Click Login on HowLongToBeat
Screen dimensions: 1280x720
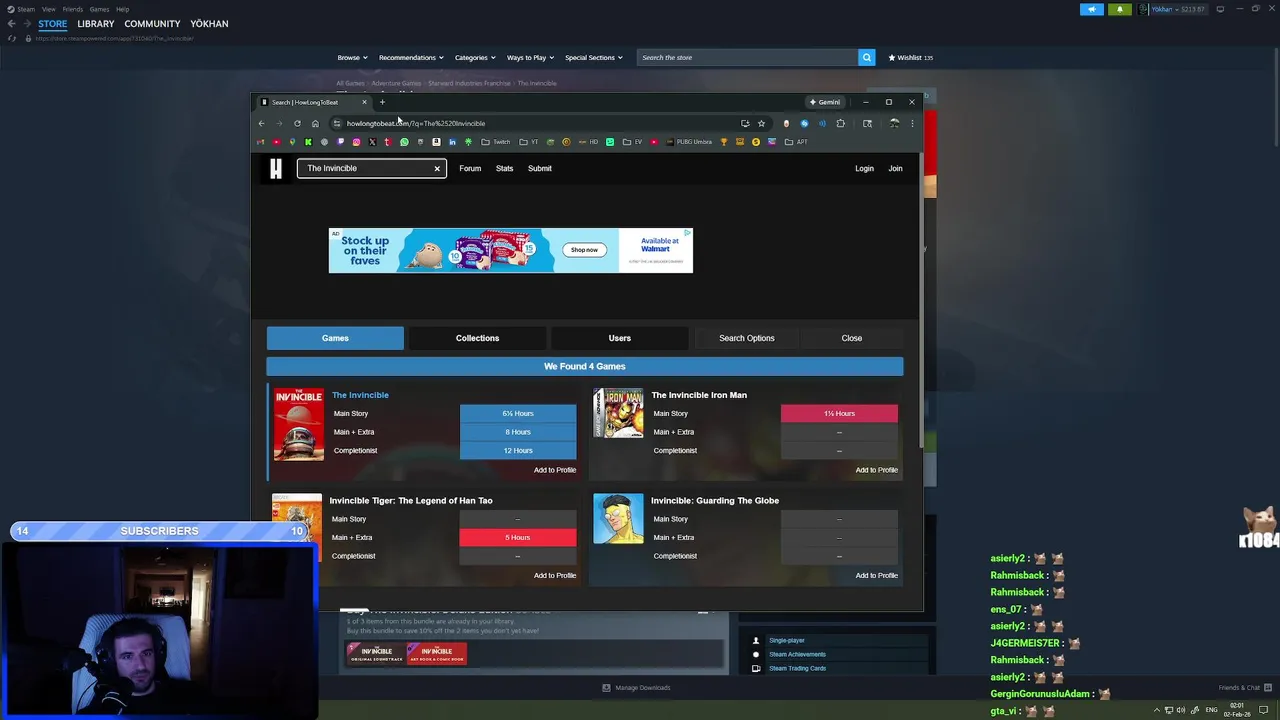[864, 168]
